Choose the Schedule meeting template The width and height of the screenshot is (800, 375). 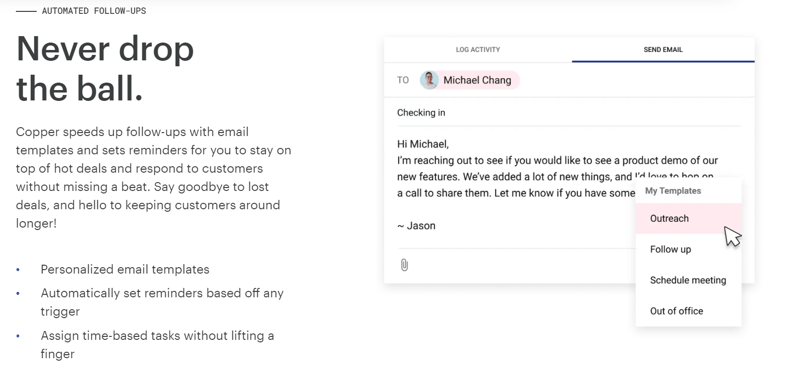pos(688,280)
